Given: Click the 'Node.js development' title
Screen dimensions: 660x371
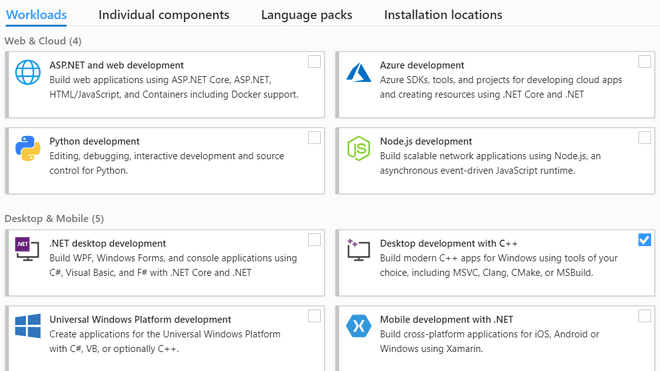Looking at the screenshot, I should (426, 141).
